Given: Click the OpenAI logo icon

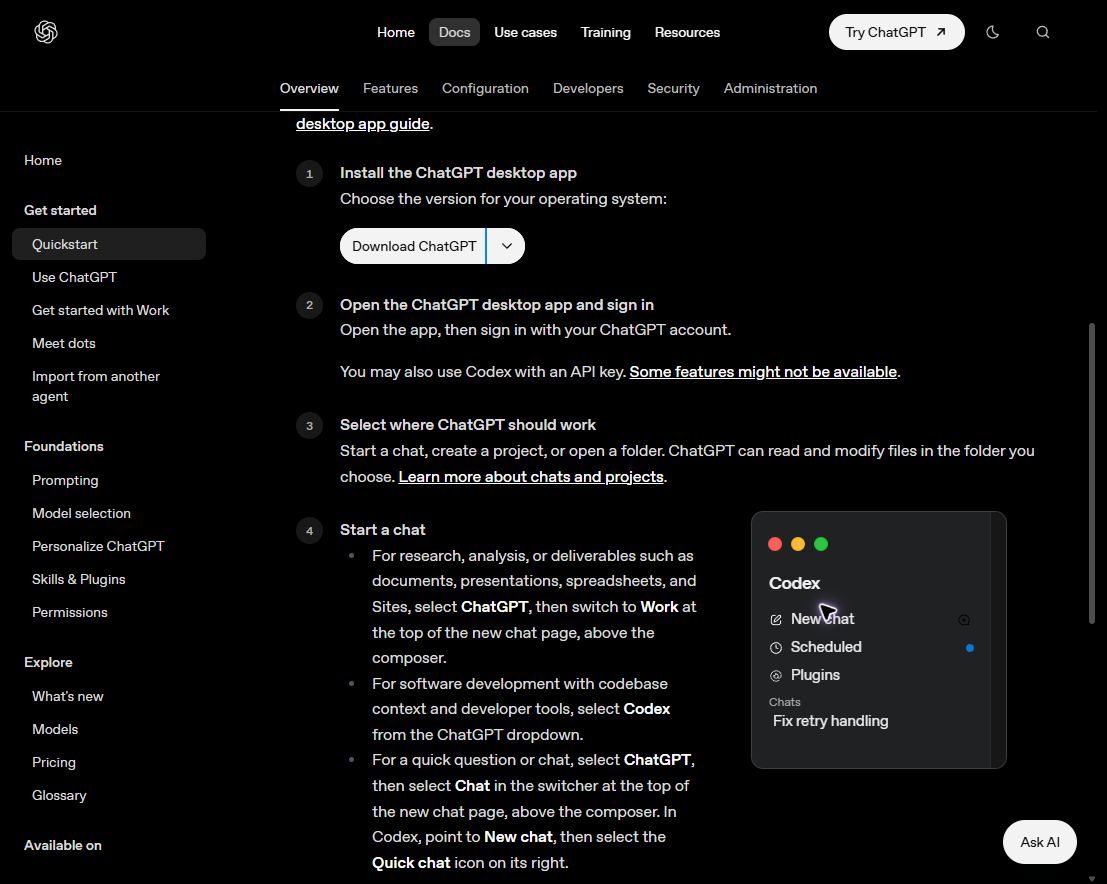Looking at the screenshot, I should pos(46,32).
